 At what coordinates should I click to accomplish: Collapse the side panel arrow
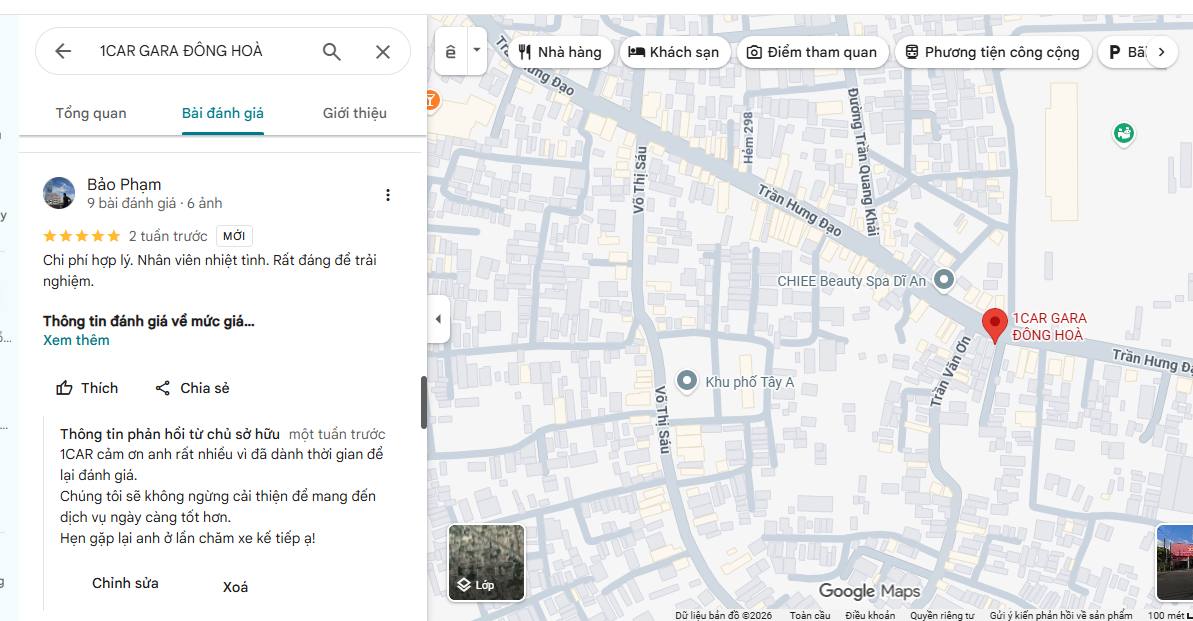coord(438,319)
